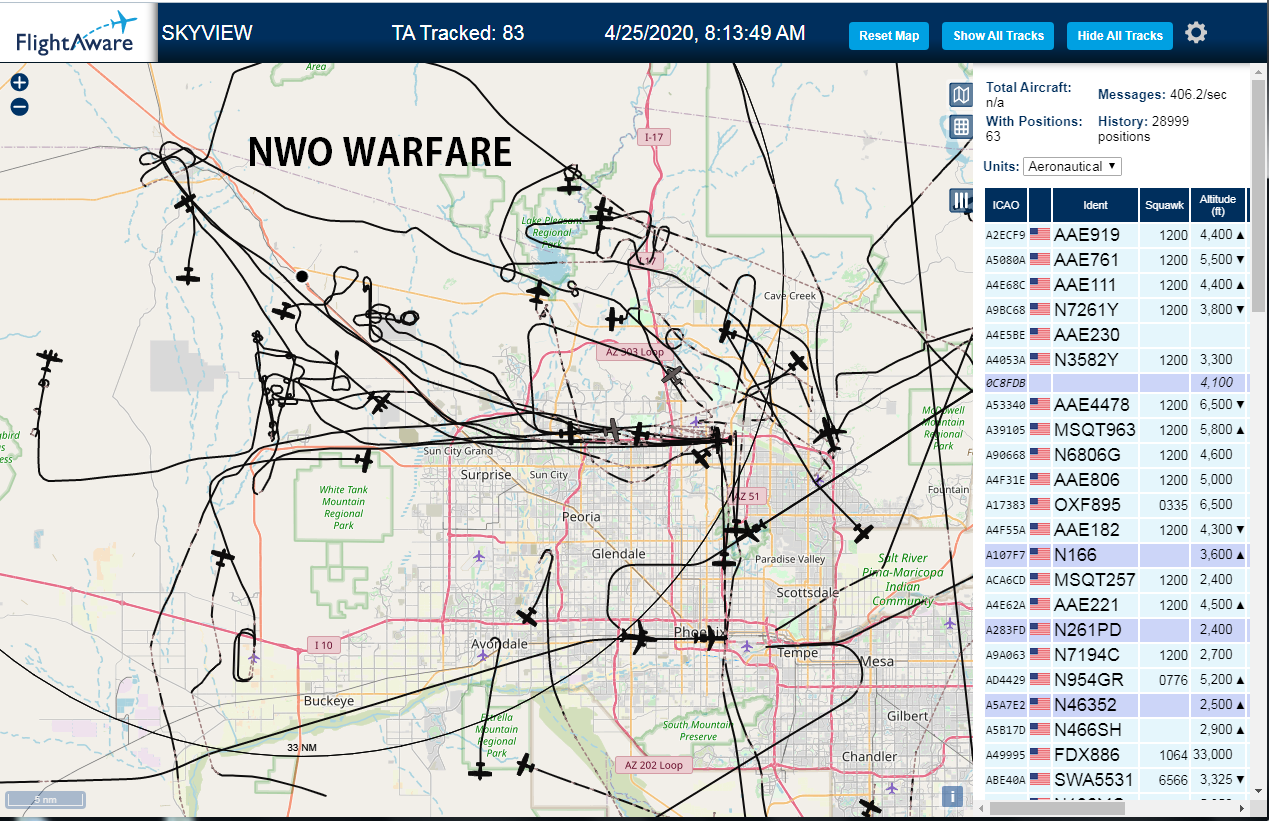Select aircraft row AAE761
Image resolution: width=1269 pixels, height=821 pixels.
tap(1116, 260)
